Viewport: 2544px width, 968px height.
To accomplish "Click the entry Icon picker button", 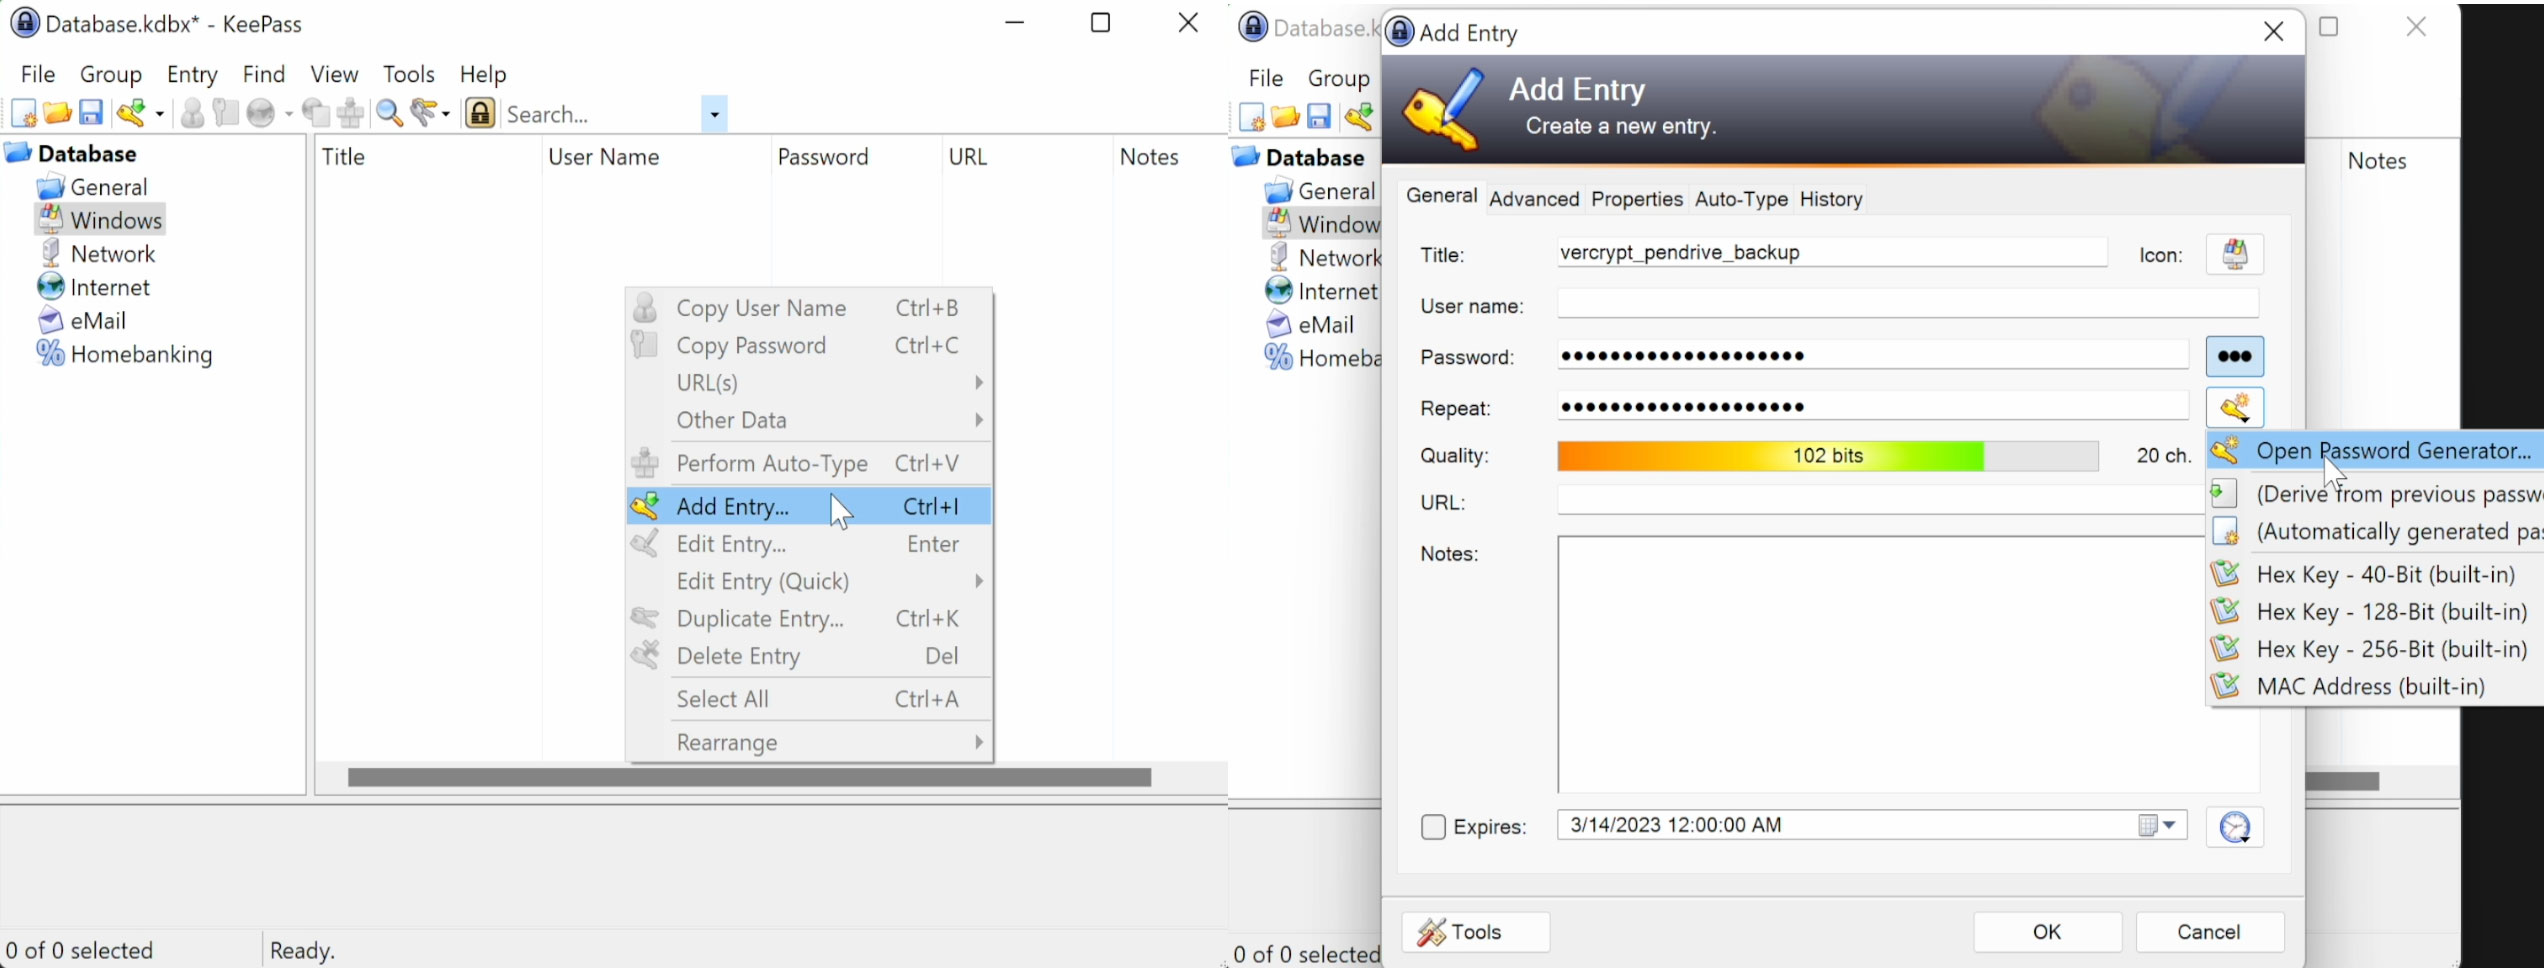I will [x=2235, y=254].
